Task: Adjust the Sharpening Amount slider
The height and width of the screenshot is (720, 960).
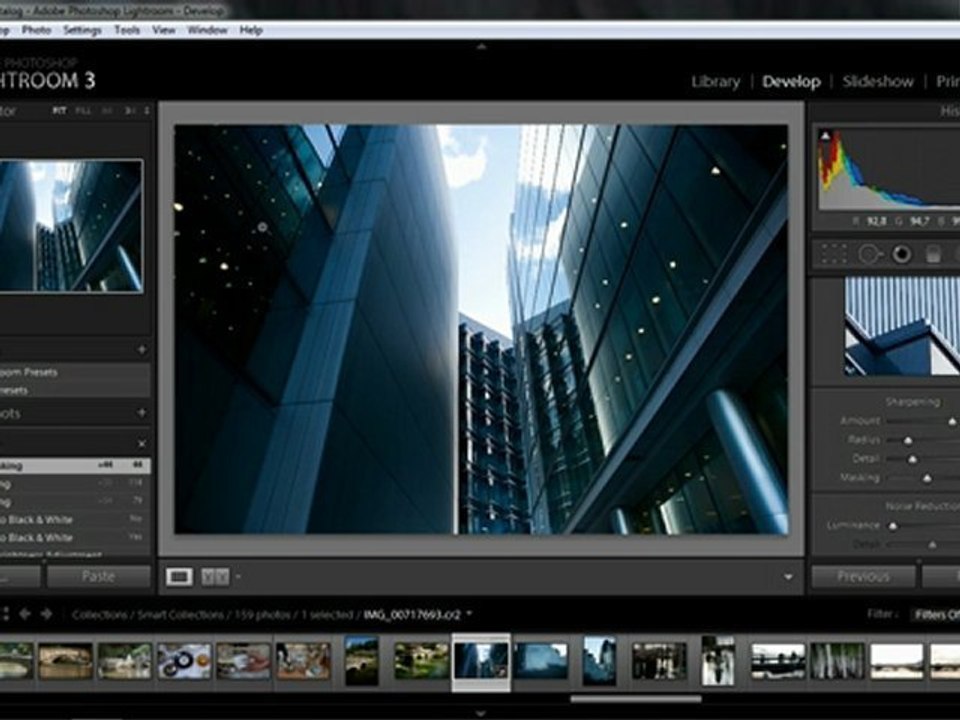Action: [x=952, y=421]
